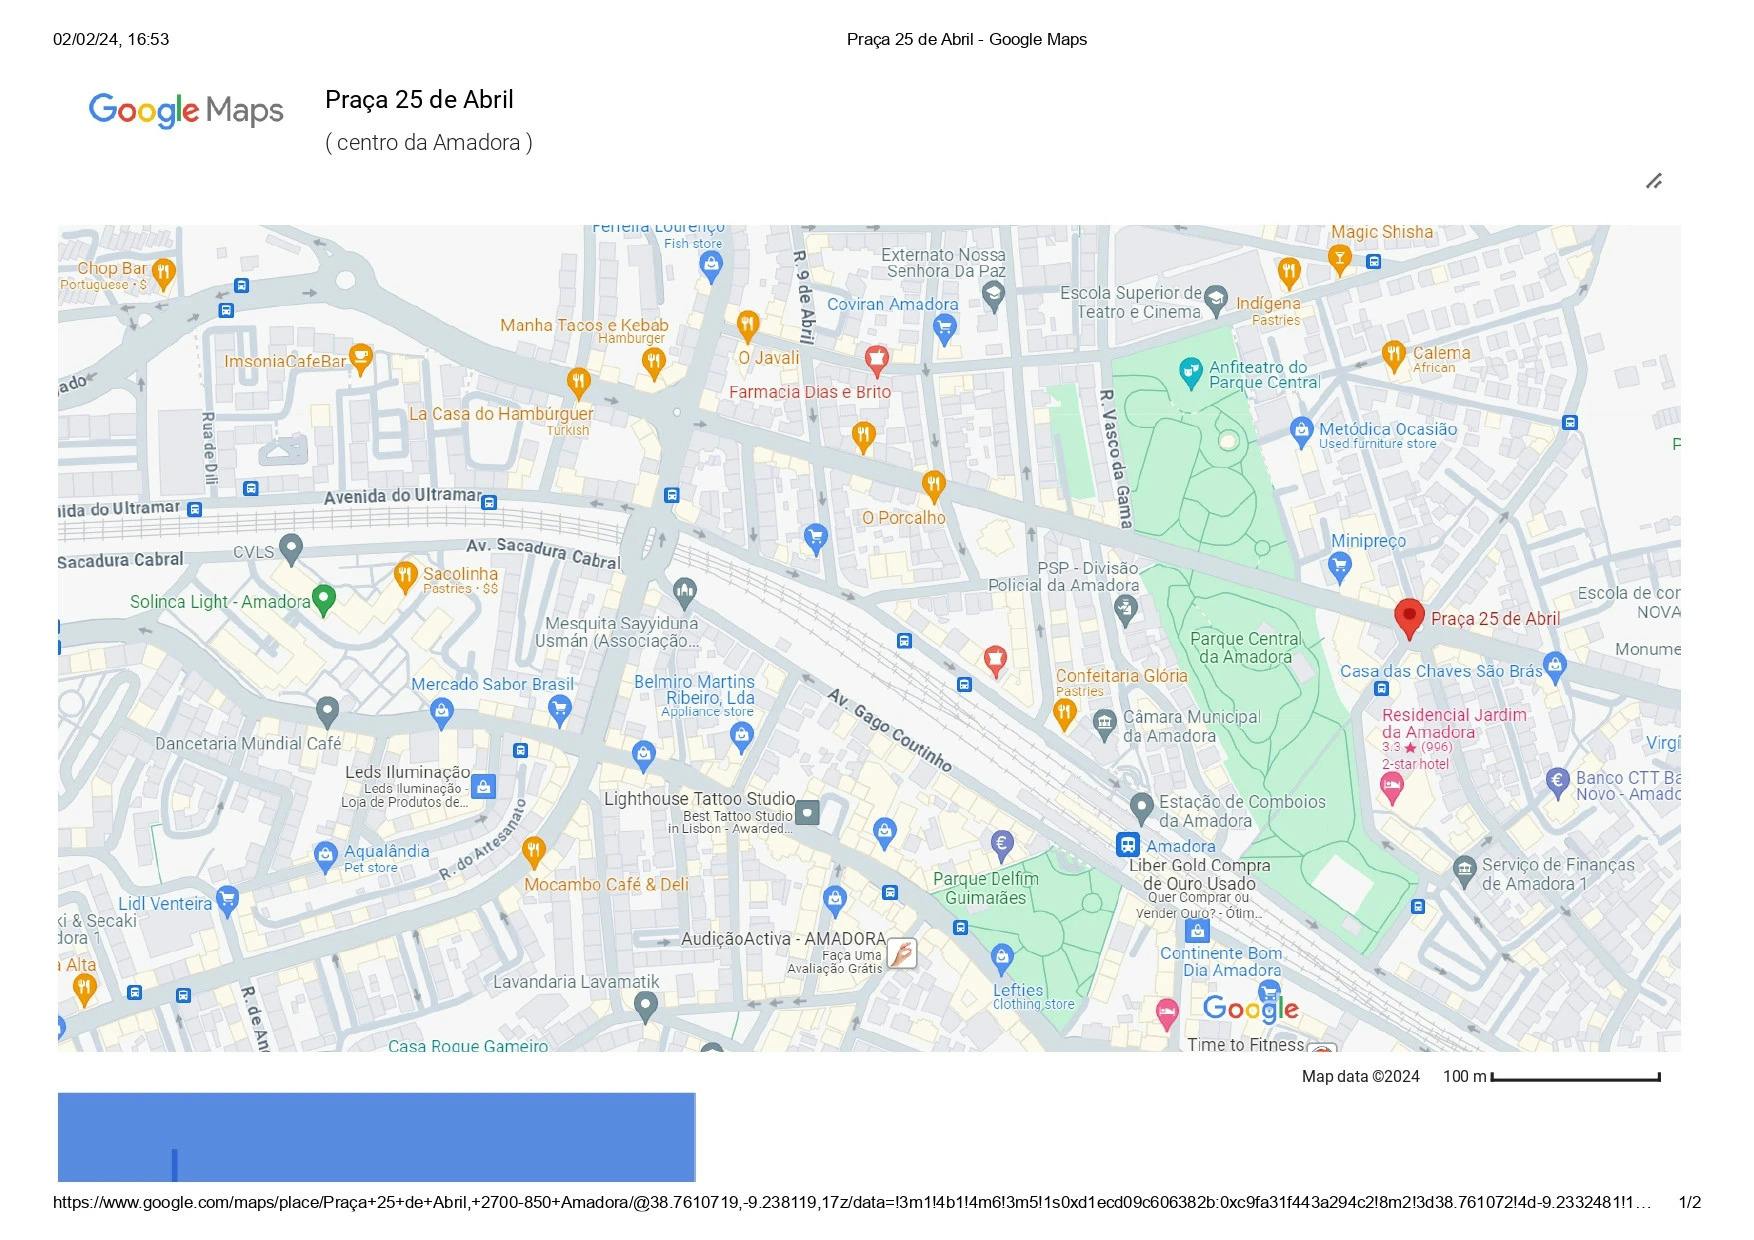This screenshot has height=1240, width=1754.
Task: Click the Magic Shisha bar icon
Action: pos(1339,259)
